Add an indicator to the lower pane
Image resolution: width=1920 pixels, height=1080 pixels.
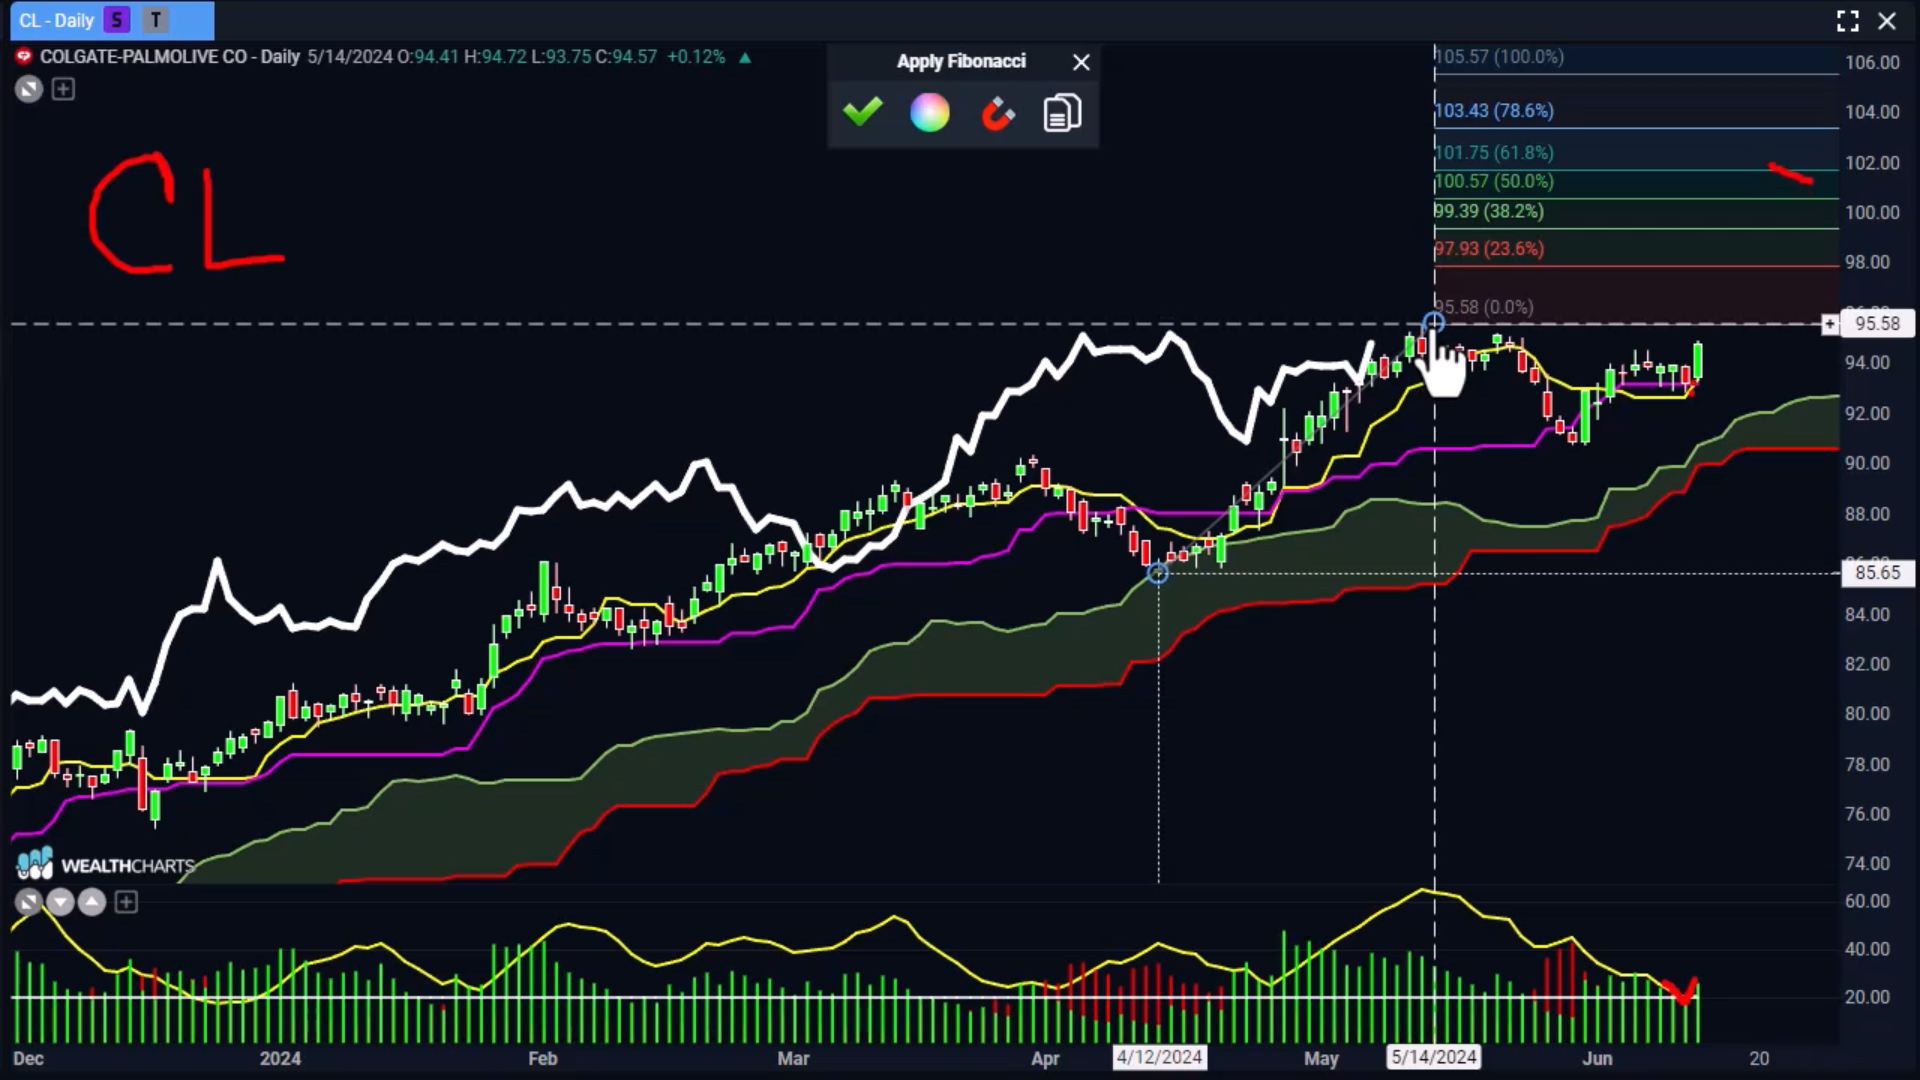point(126,903)
